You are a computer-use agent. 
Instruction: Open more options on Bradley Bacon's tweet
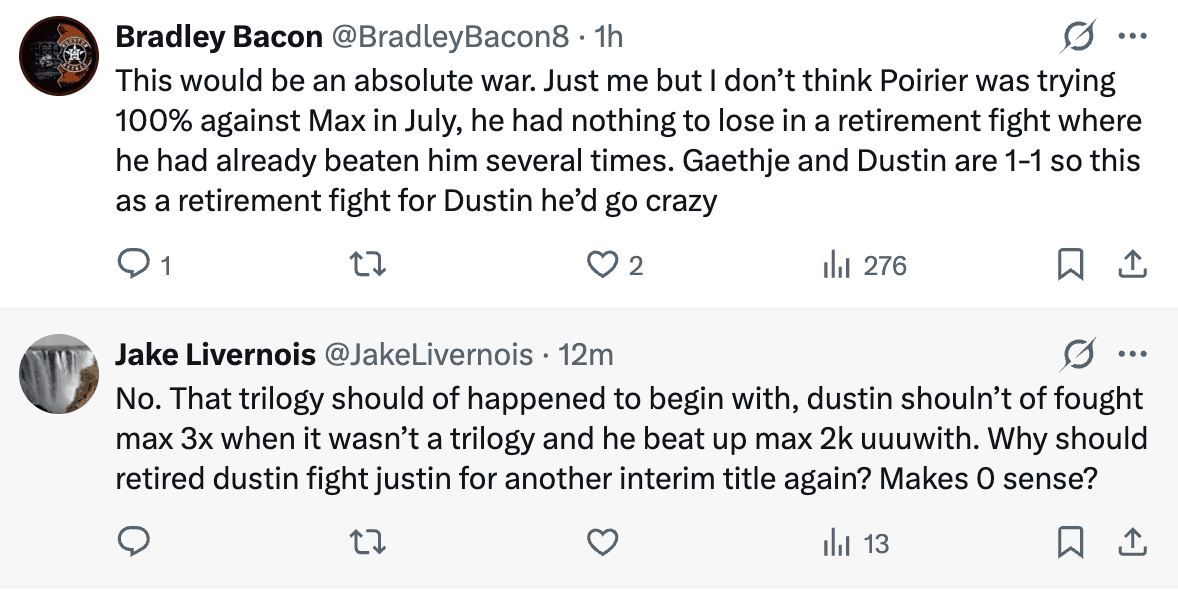[1131, 38]
